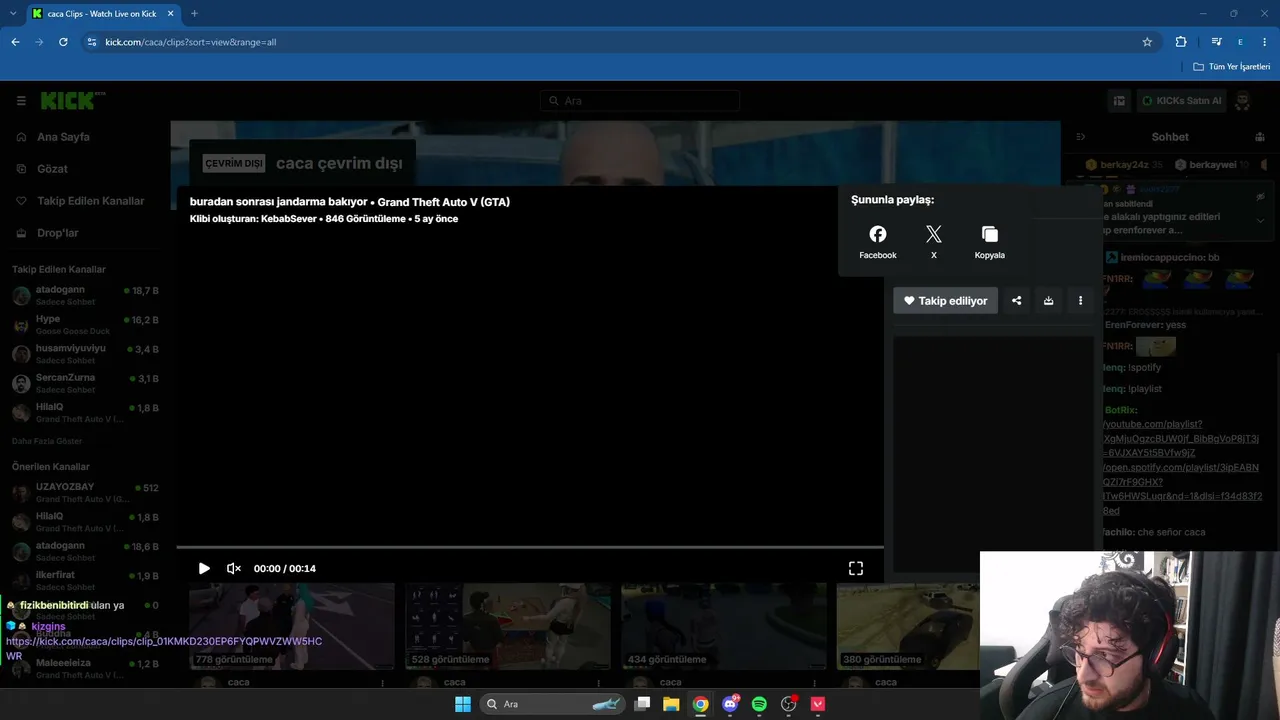Open the Chrome three-dot menu
This screenshot has height=720, width=1280.
pos(1265,42)
